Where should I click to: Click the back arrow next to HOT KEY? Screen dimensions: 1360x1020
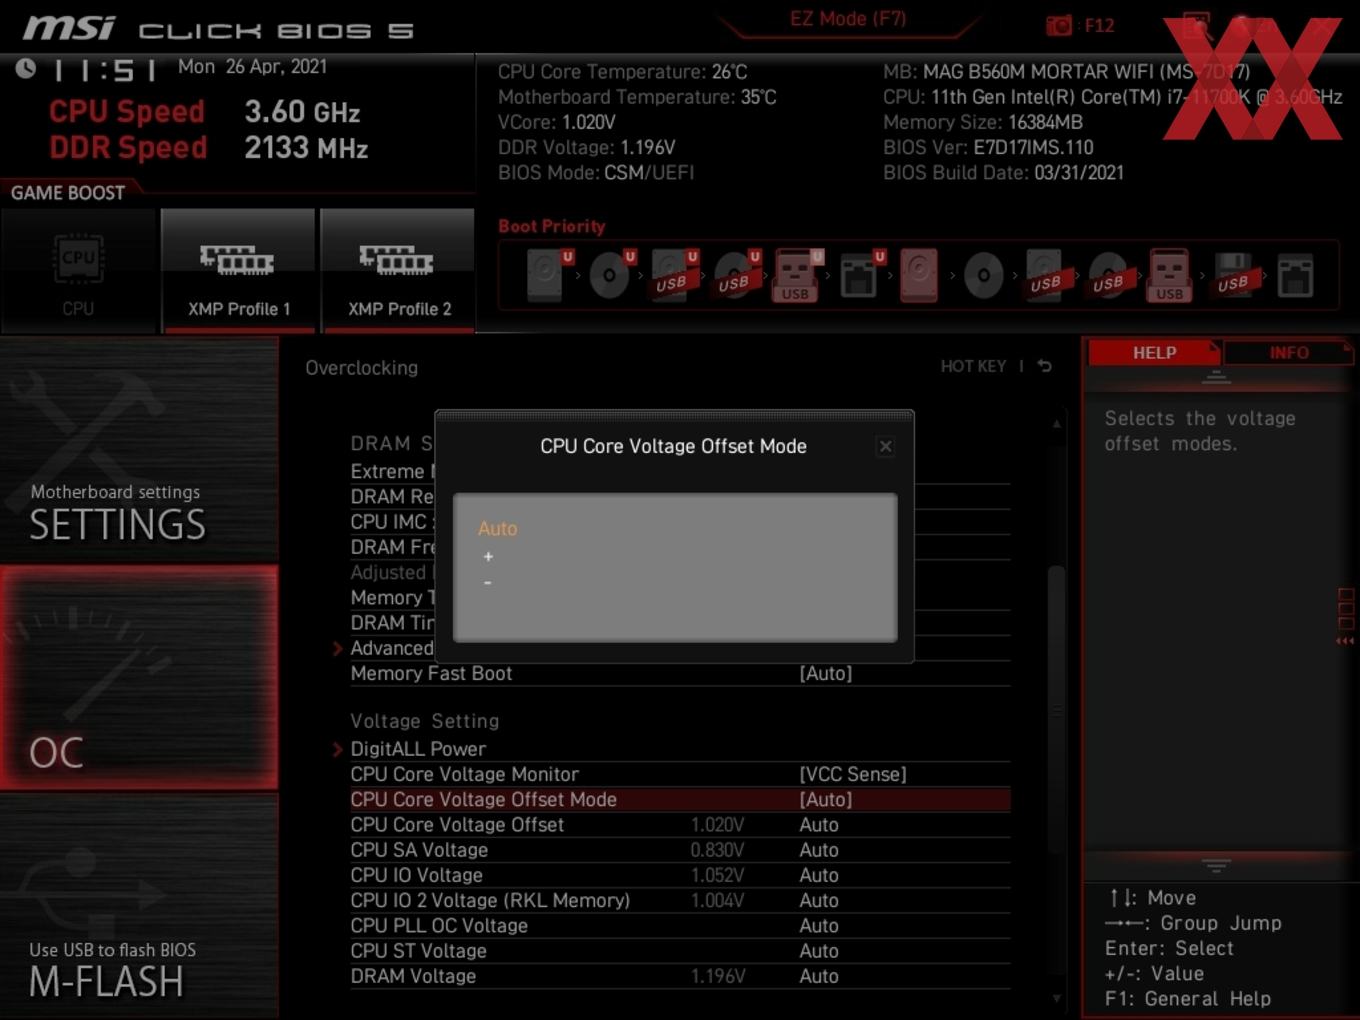(1045, 366)
